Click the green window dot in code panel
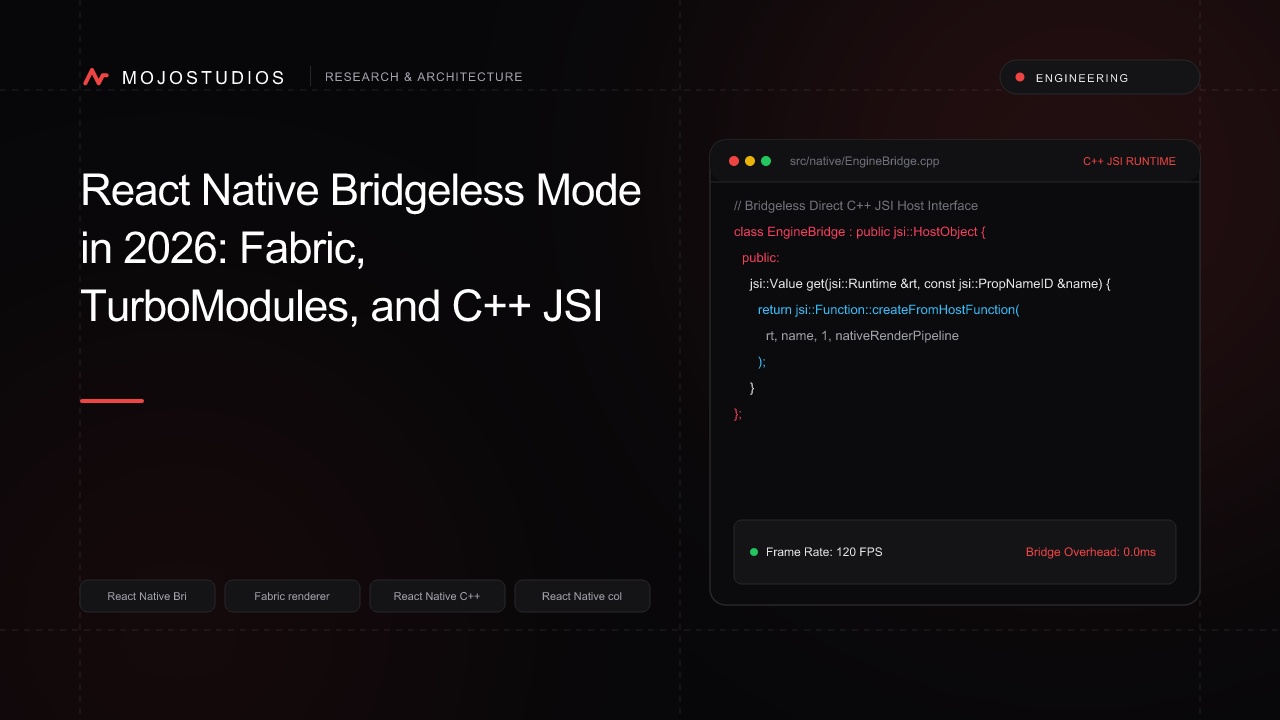The image size is (1280, 720). pos(766,161)
